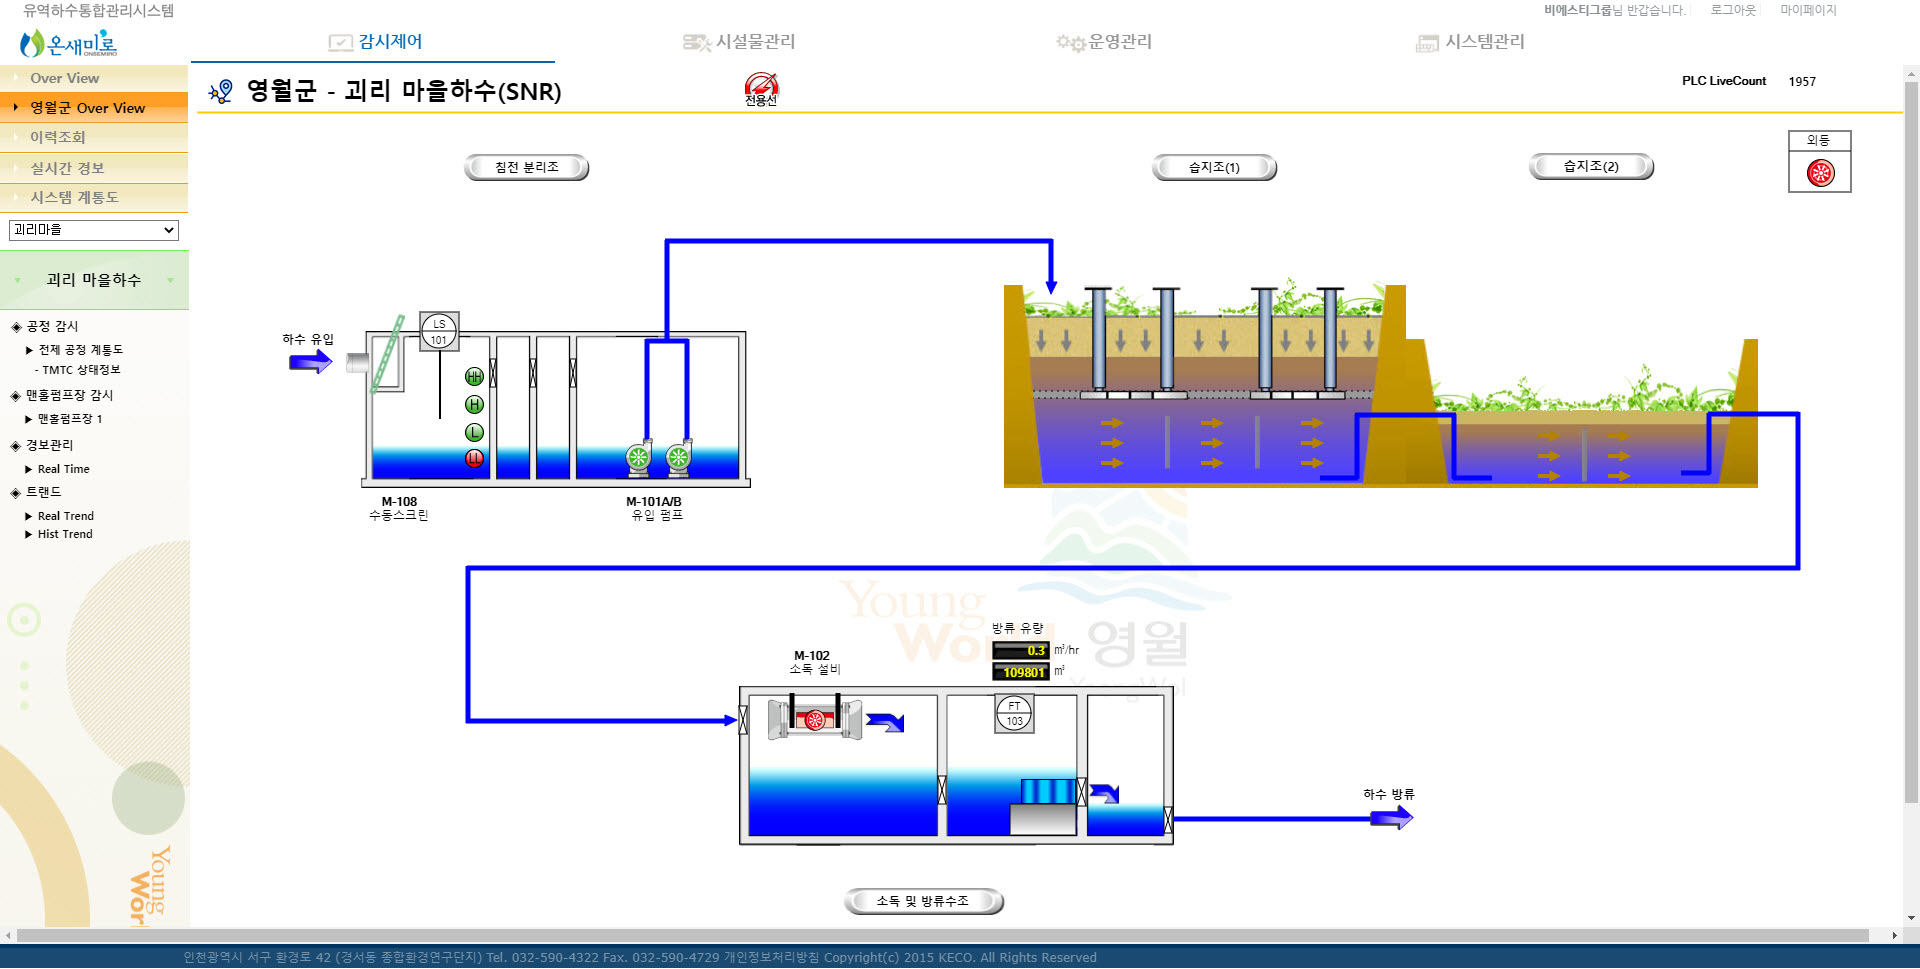Image resolution: width=1920 pixels, height=969 pixels.
Task: Select 영월군 Over View menu item
Action: (94, 107)
